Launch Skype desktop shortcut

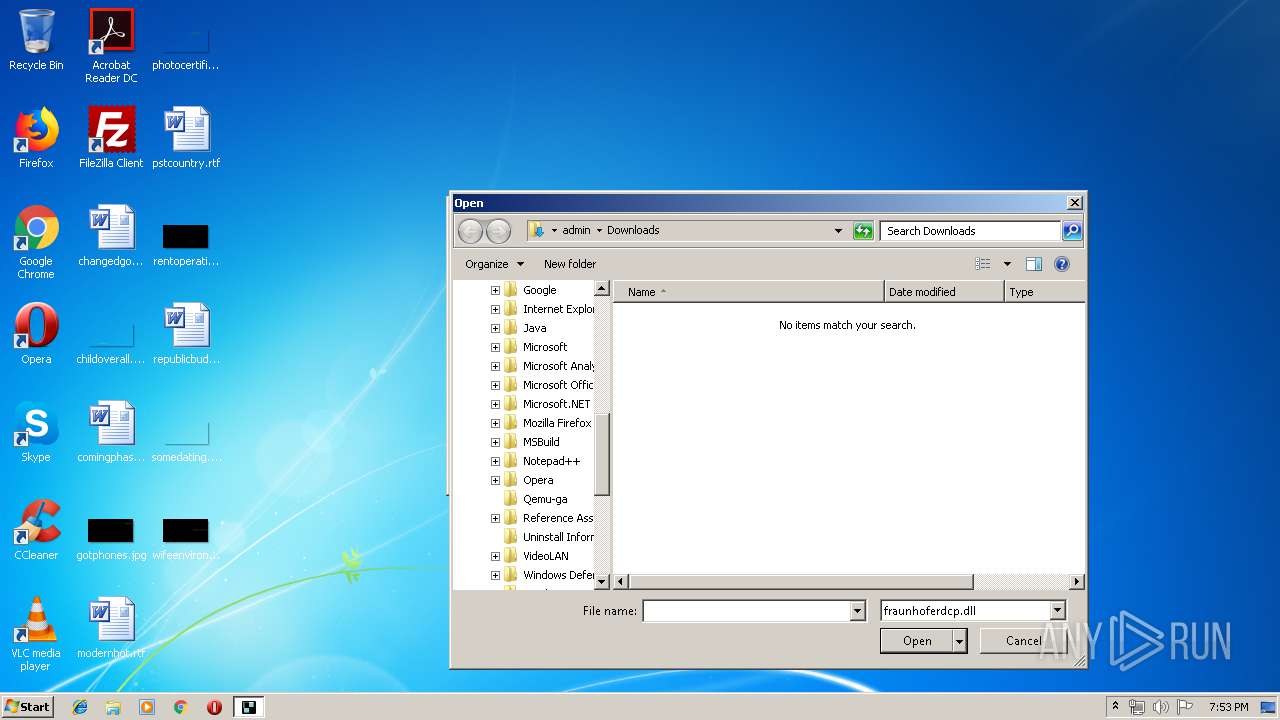tap(36, 432)
